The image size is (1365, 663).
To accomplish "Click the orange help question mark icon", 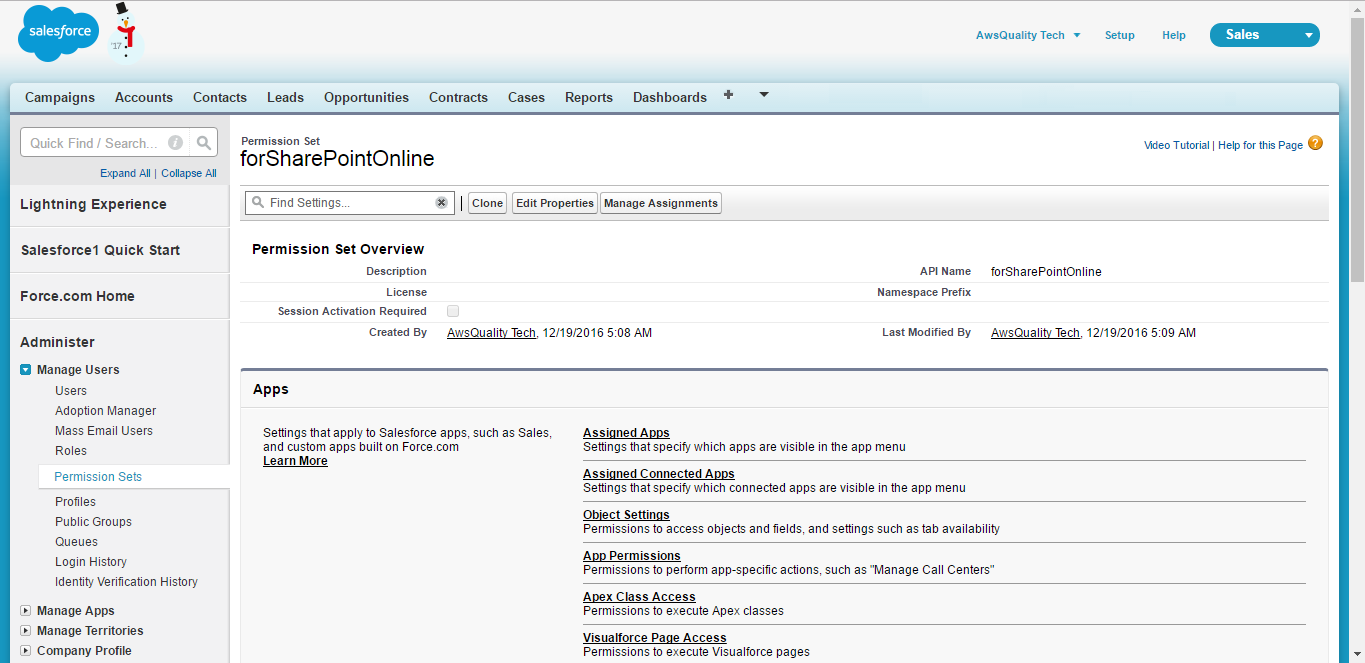I will 1315,143.
